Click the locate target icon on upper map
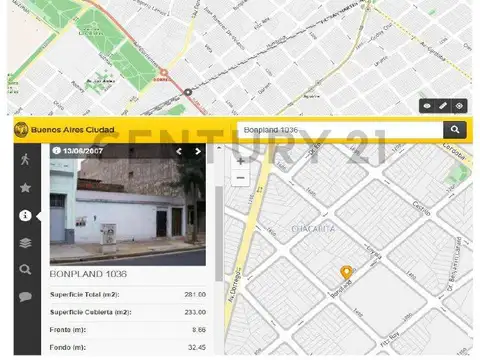Image resolution: width=480 pixels, height=360 pixels. (x=459, y=106)
